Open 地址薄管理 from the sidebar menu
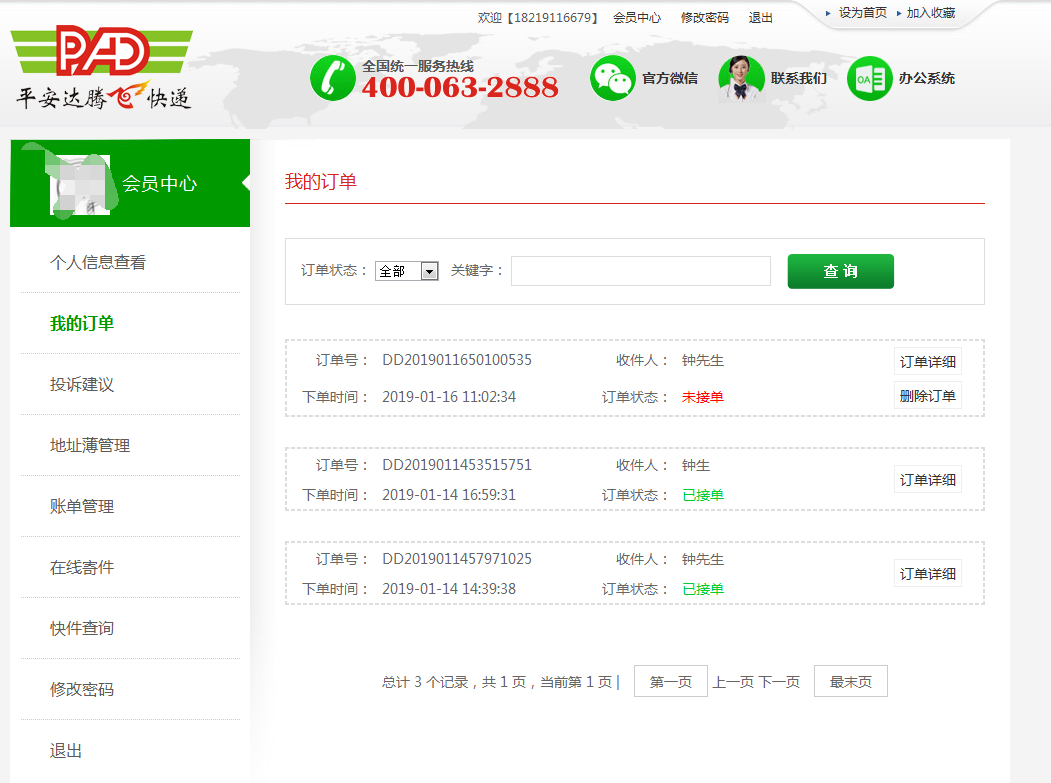 point(90,446)
